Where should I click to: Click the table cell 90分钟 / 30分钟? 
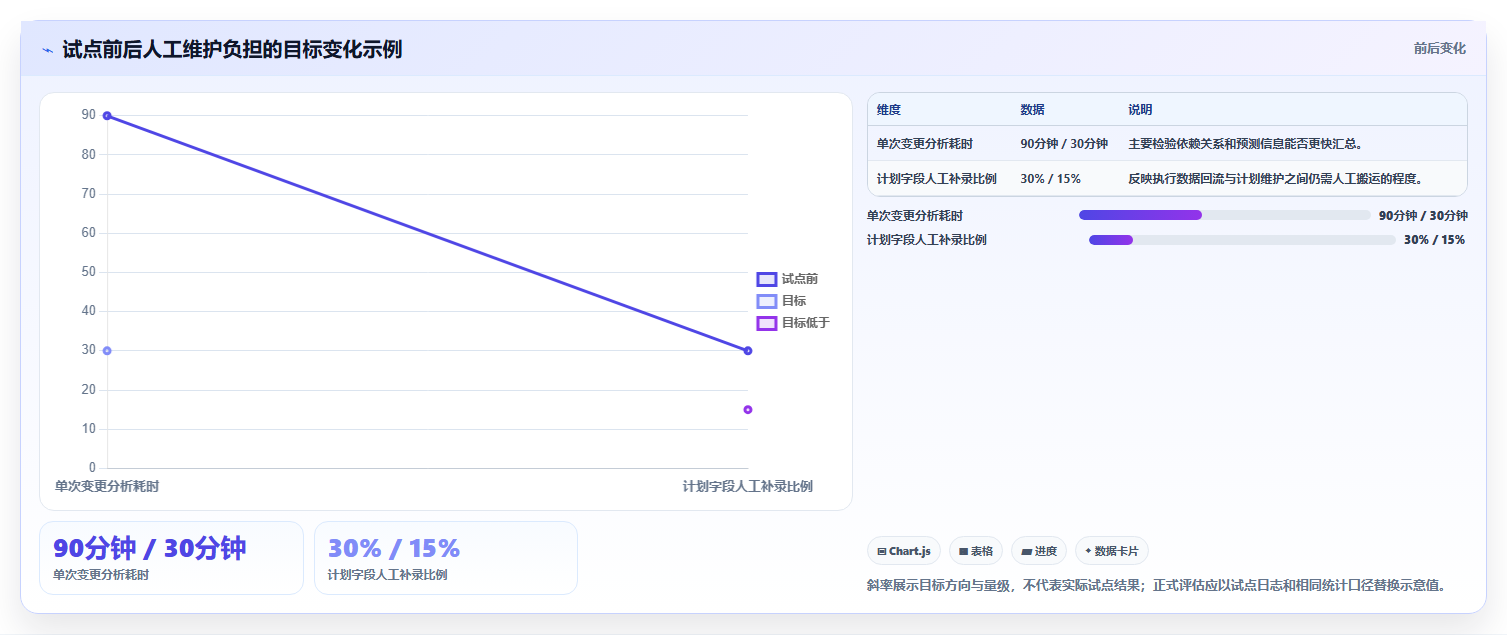pyautogui.click(x=1064, y=144)
